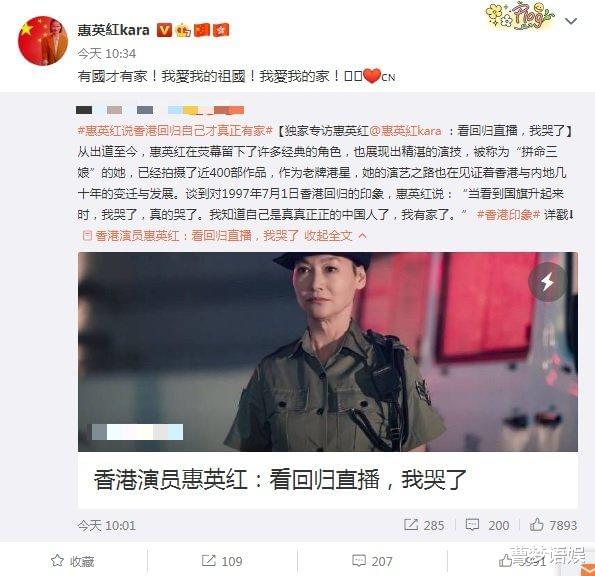Open article link 香港演员惠英红:看回归直播
The image size is (595, 576).
pos(191,236)
